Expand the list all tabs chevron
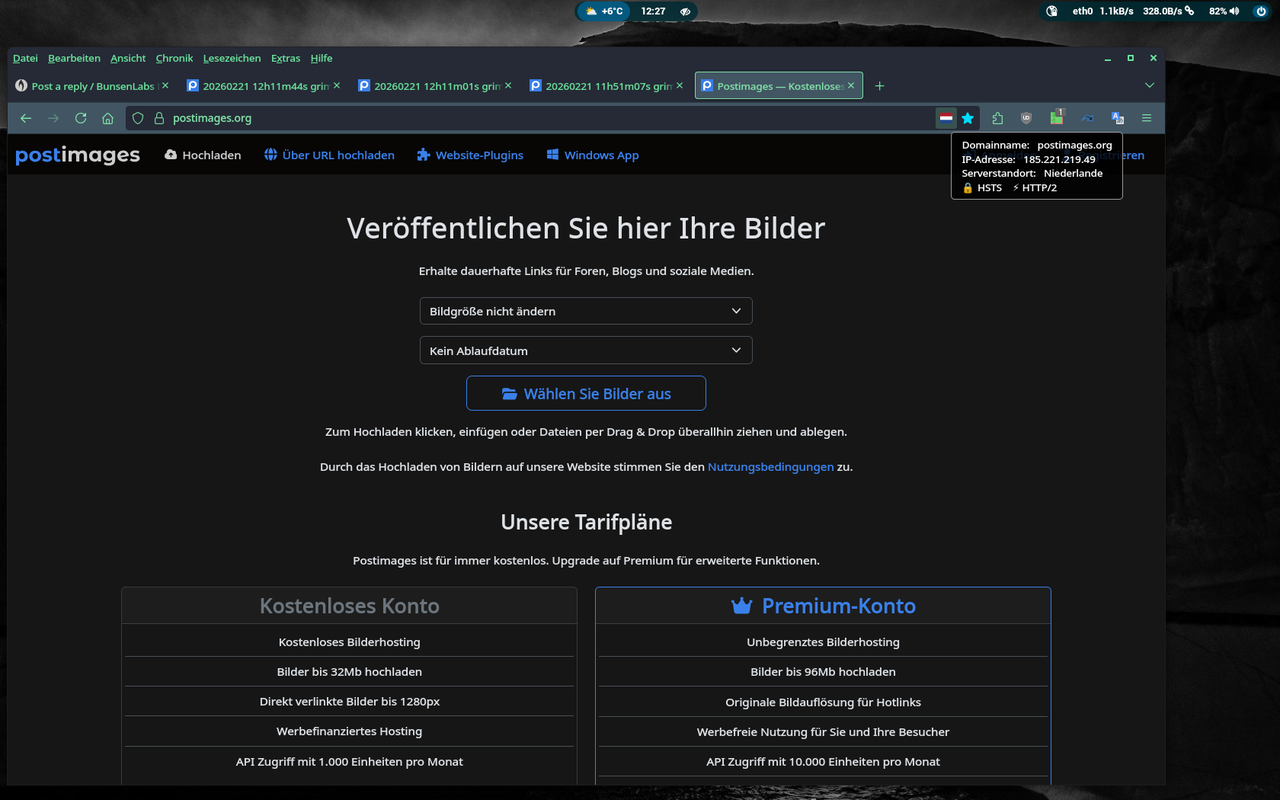This screenshot has width=1280, height=800. pyautogui.click(x=1150, y=86)
